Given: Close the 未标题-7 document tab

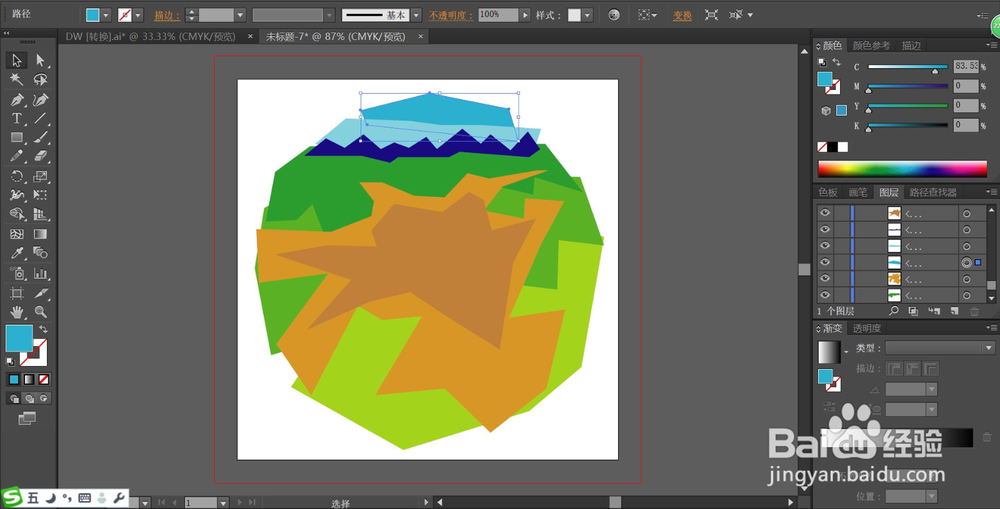Looking at the screenshot, I should point(420,37).
